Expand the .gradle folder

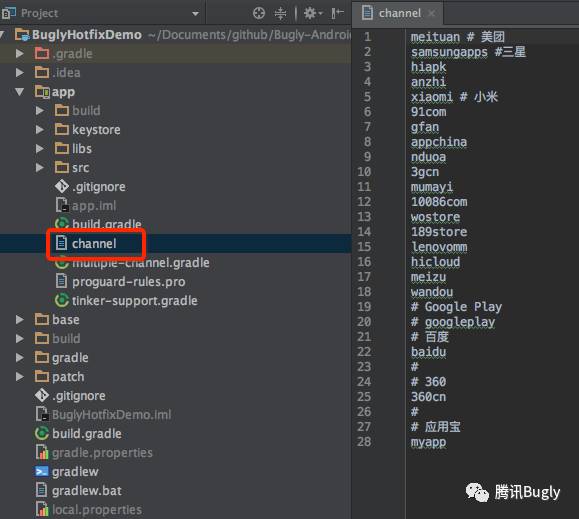20,54
